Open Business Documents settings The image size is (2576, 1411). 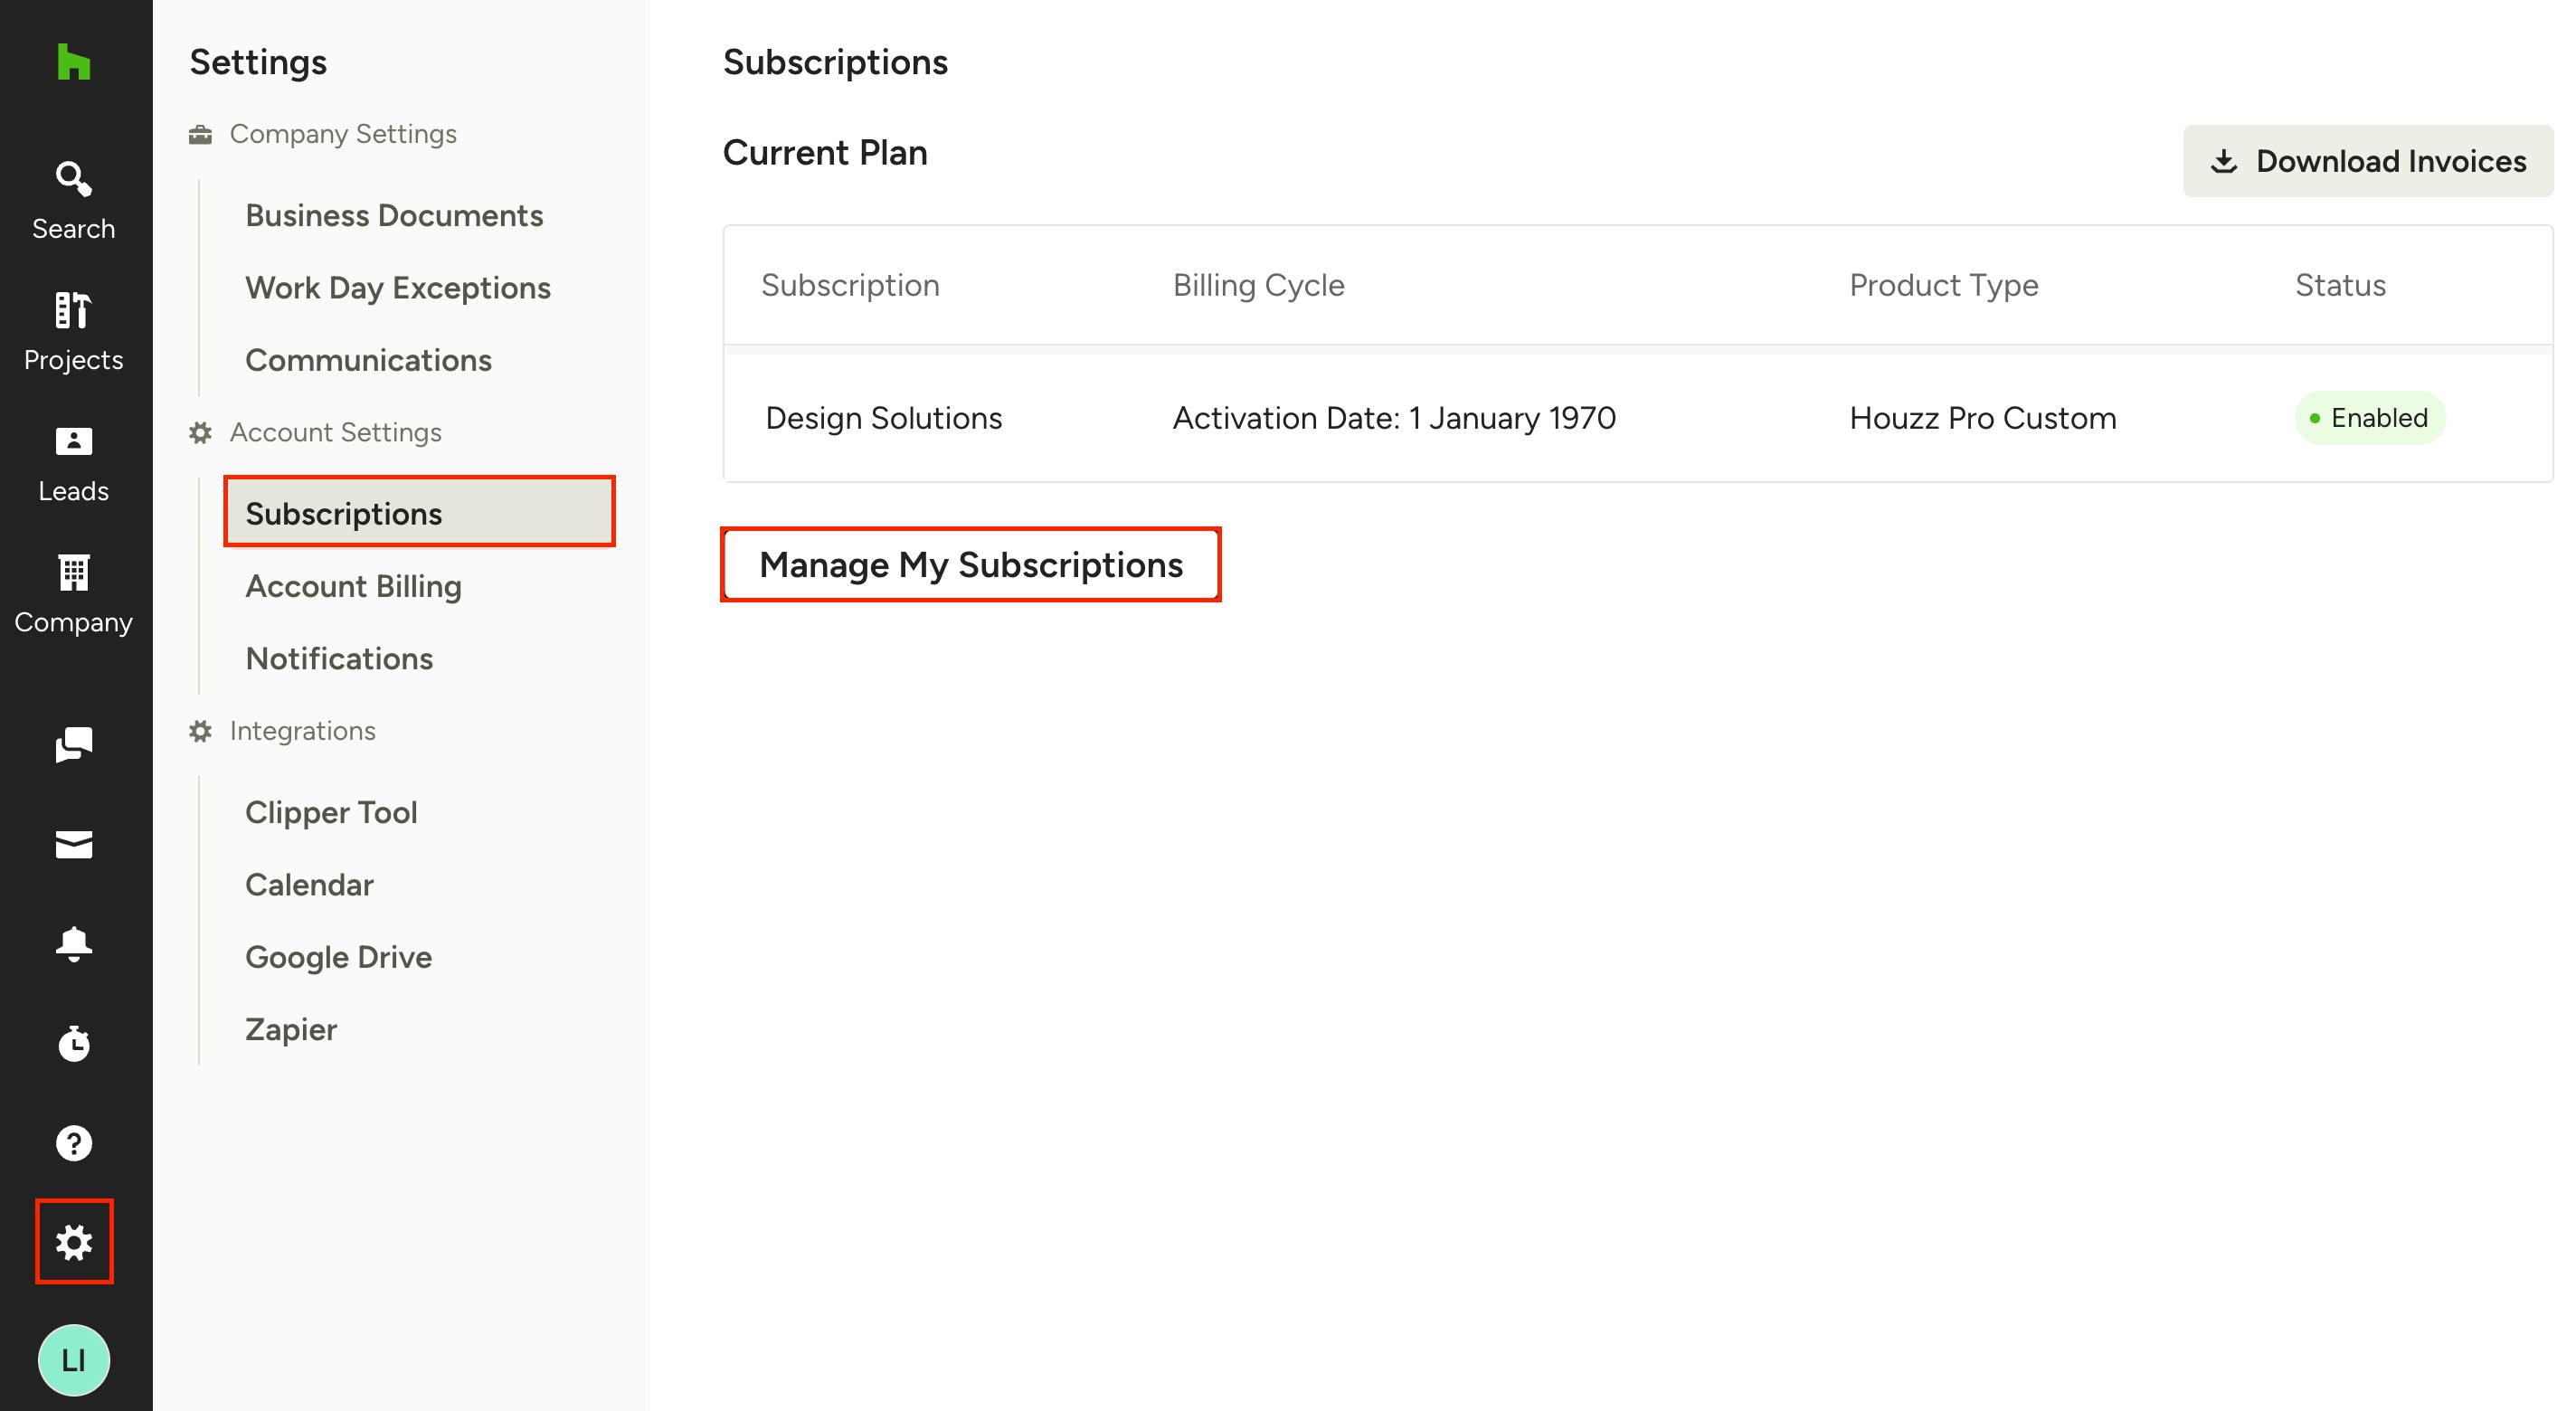394,215
